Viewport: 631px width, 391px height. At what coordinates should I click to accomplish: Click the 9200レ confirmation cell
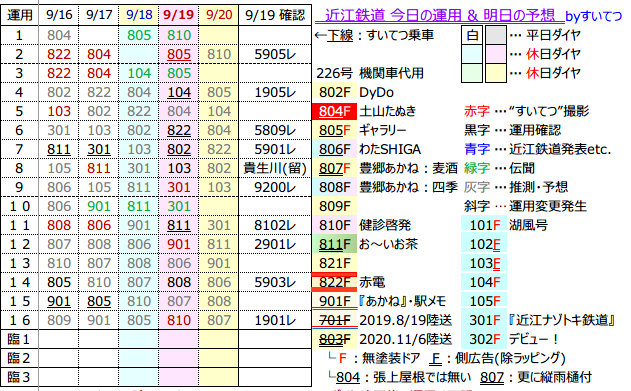[275, 187]
